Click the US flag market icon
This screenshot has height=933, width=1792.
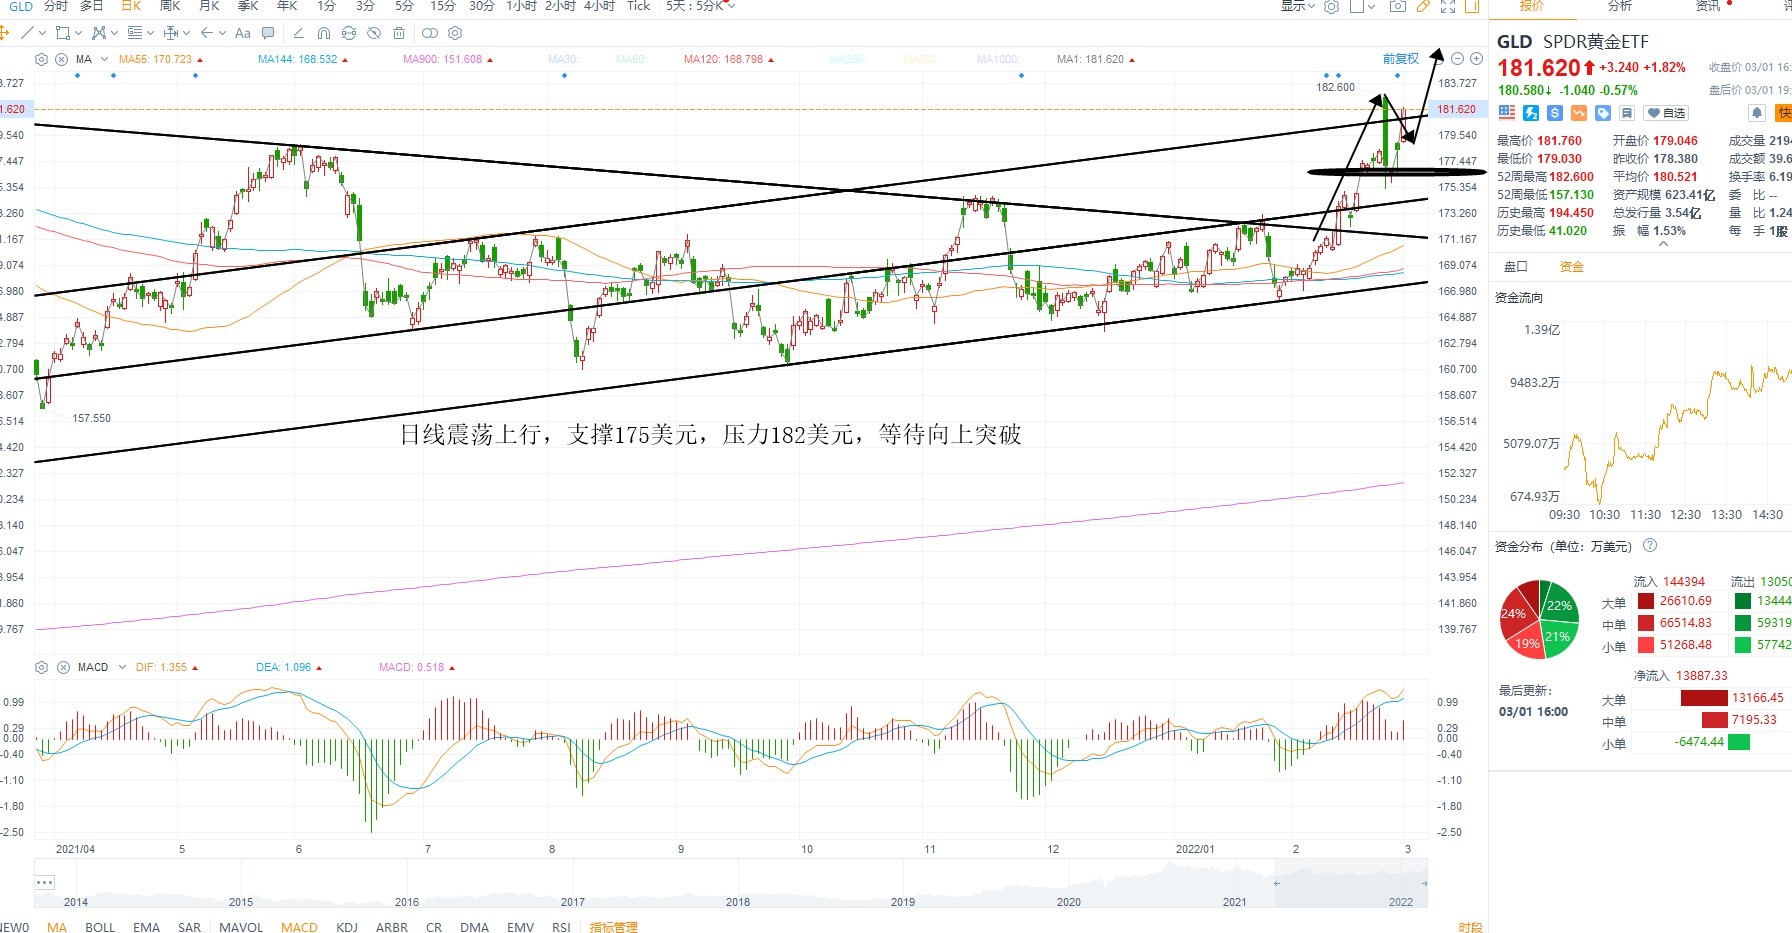pyautogui.click(x=1507, y=113)
